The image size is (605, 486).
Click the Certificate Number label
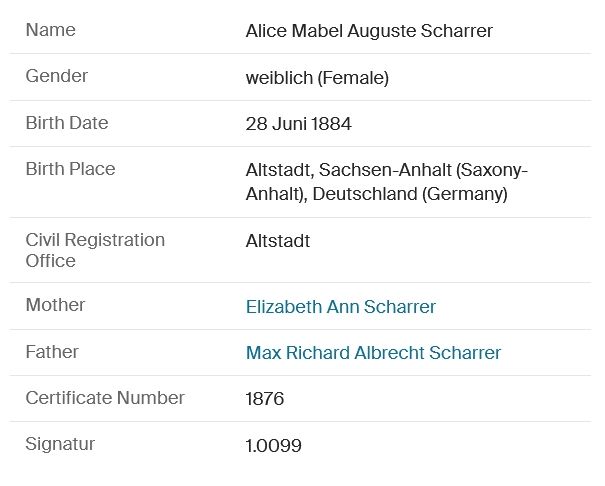tap(105, 398)
